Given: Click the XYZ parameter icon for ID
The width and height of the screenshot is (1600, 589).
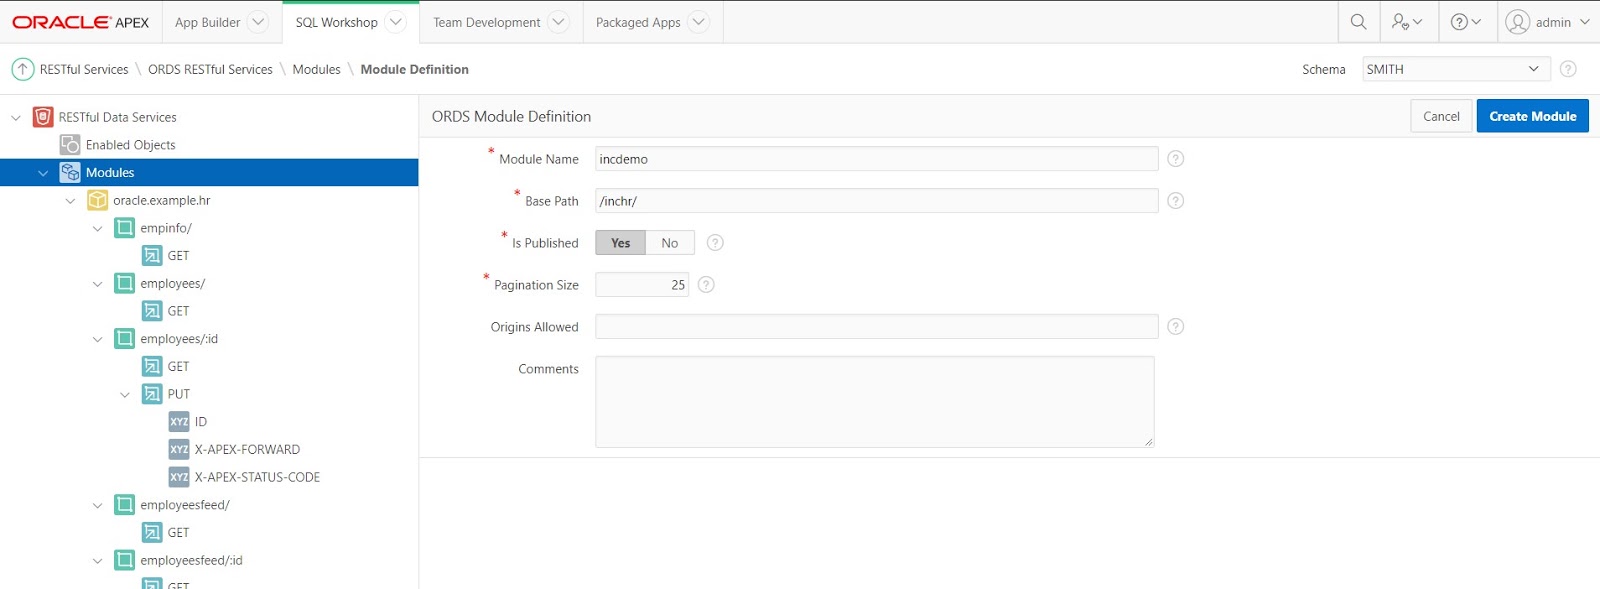Looking at the screenshot, I should point(179,422).
